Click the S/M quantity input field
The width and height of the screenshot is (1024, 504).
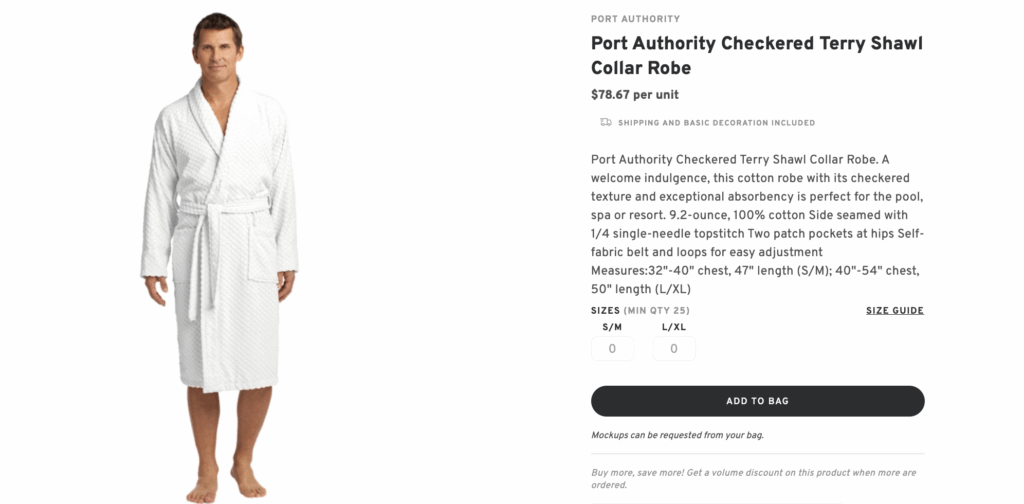pos(612,349)
